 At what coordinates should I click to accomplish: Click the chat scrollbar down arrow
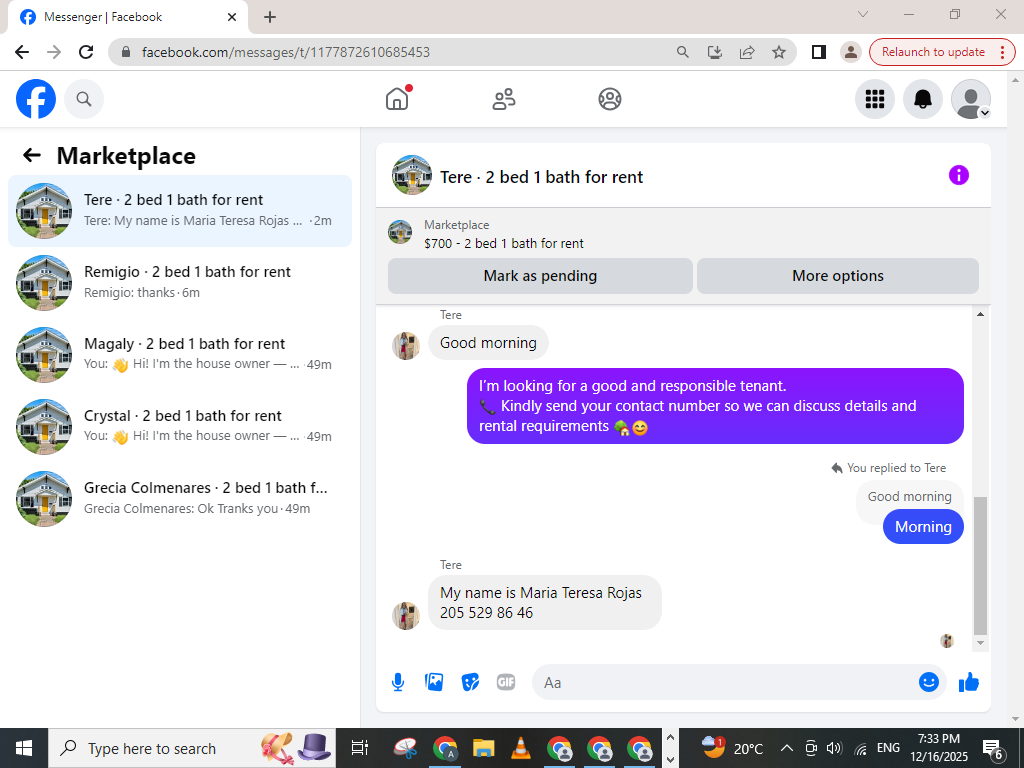(x=980, y=643)
